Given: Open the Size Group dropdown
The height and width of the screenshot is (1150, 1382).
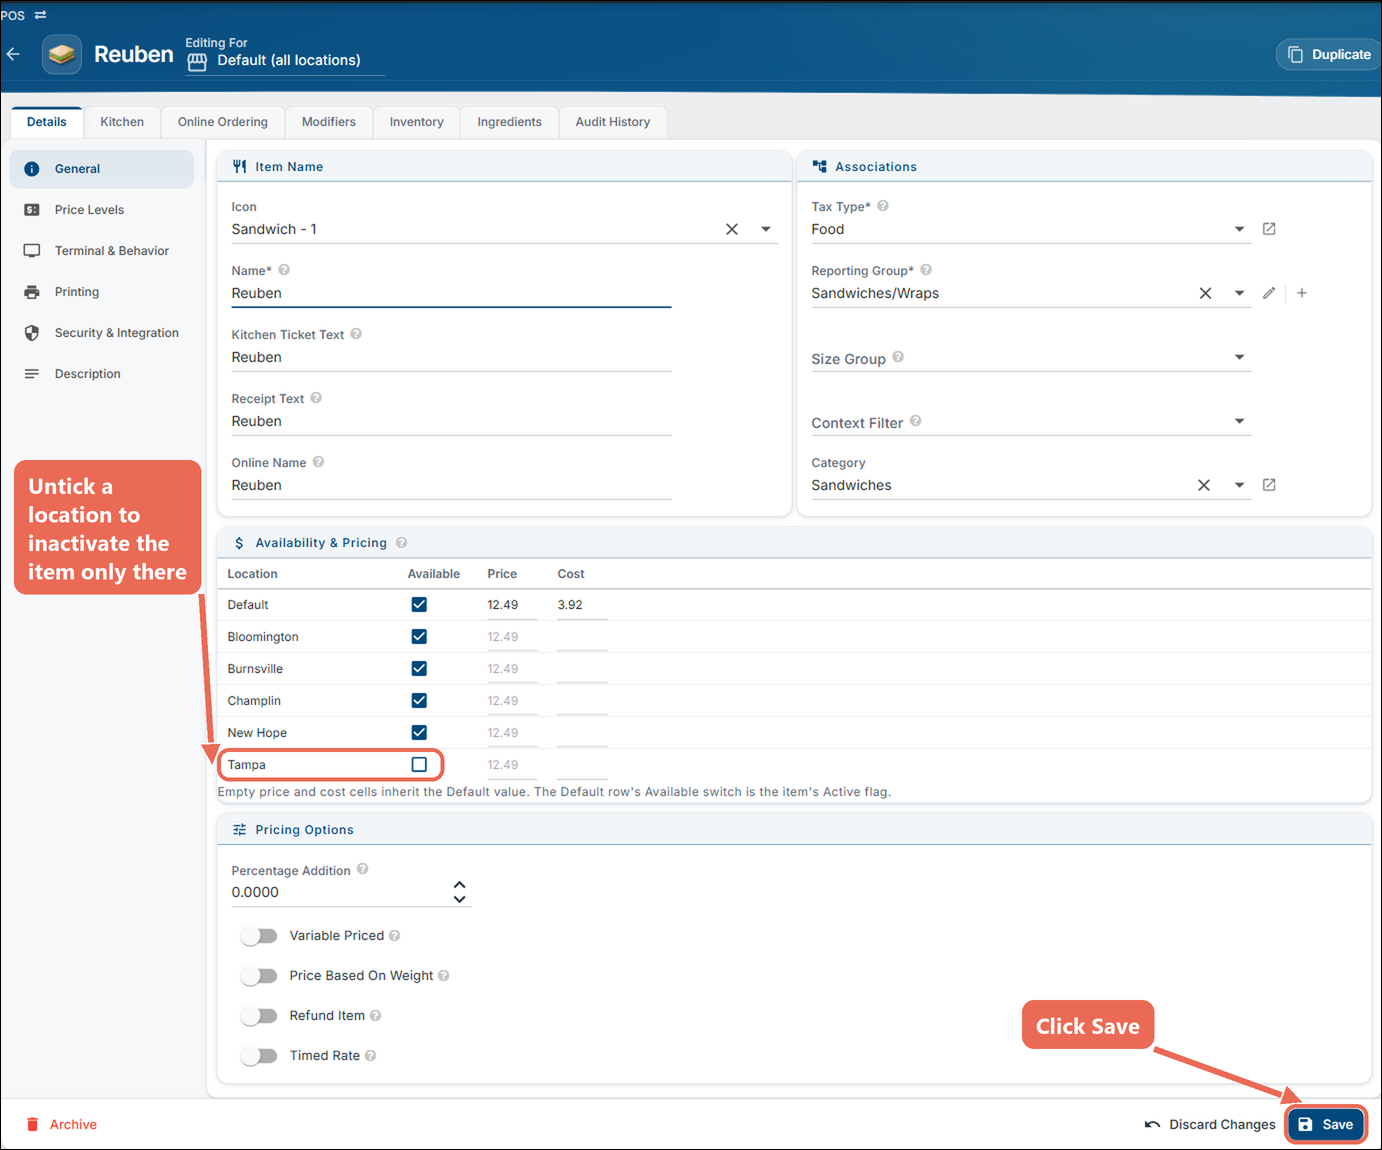Looking at the screenshot, I should 1239,357.
